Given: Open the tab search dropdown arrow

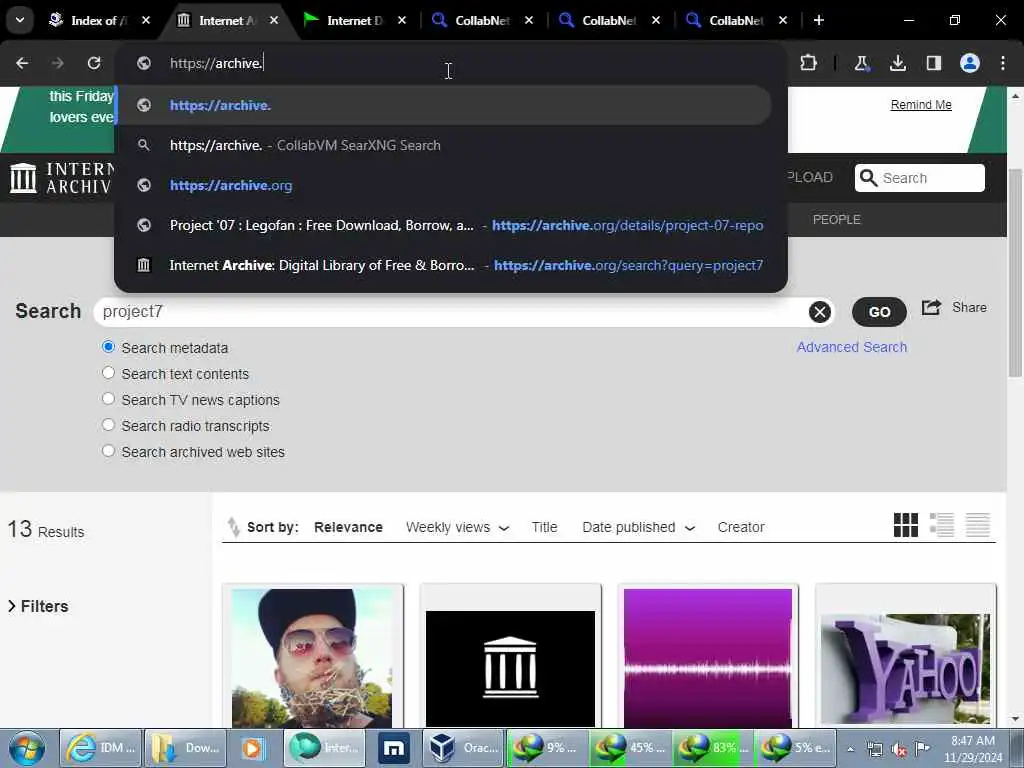Looking at the screenshot, I should (20, 20).
